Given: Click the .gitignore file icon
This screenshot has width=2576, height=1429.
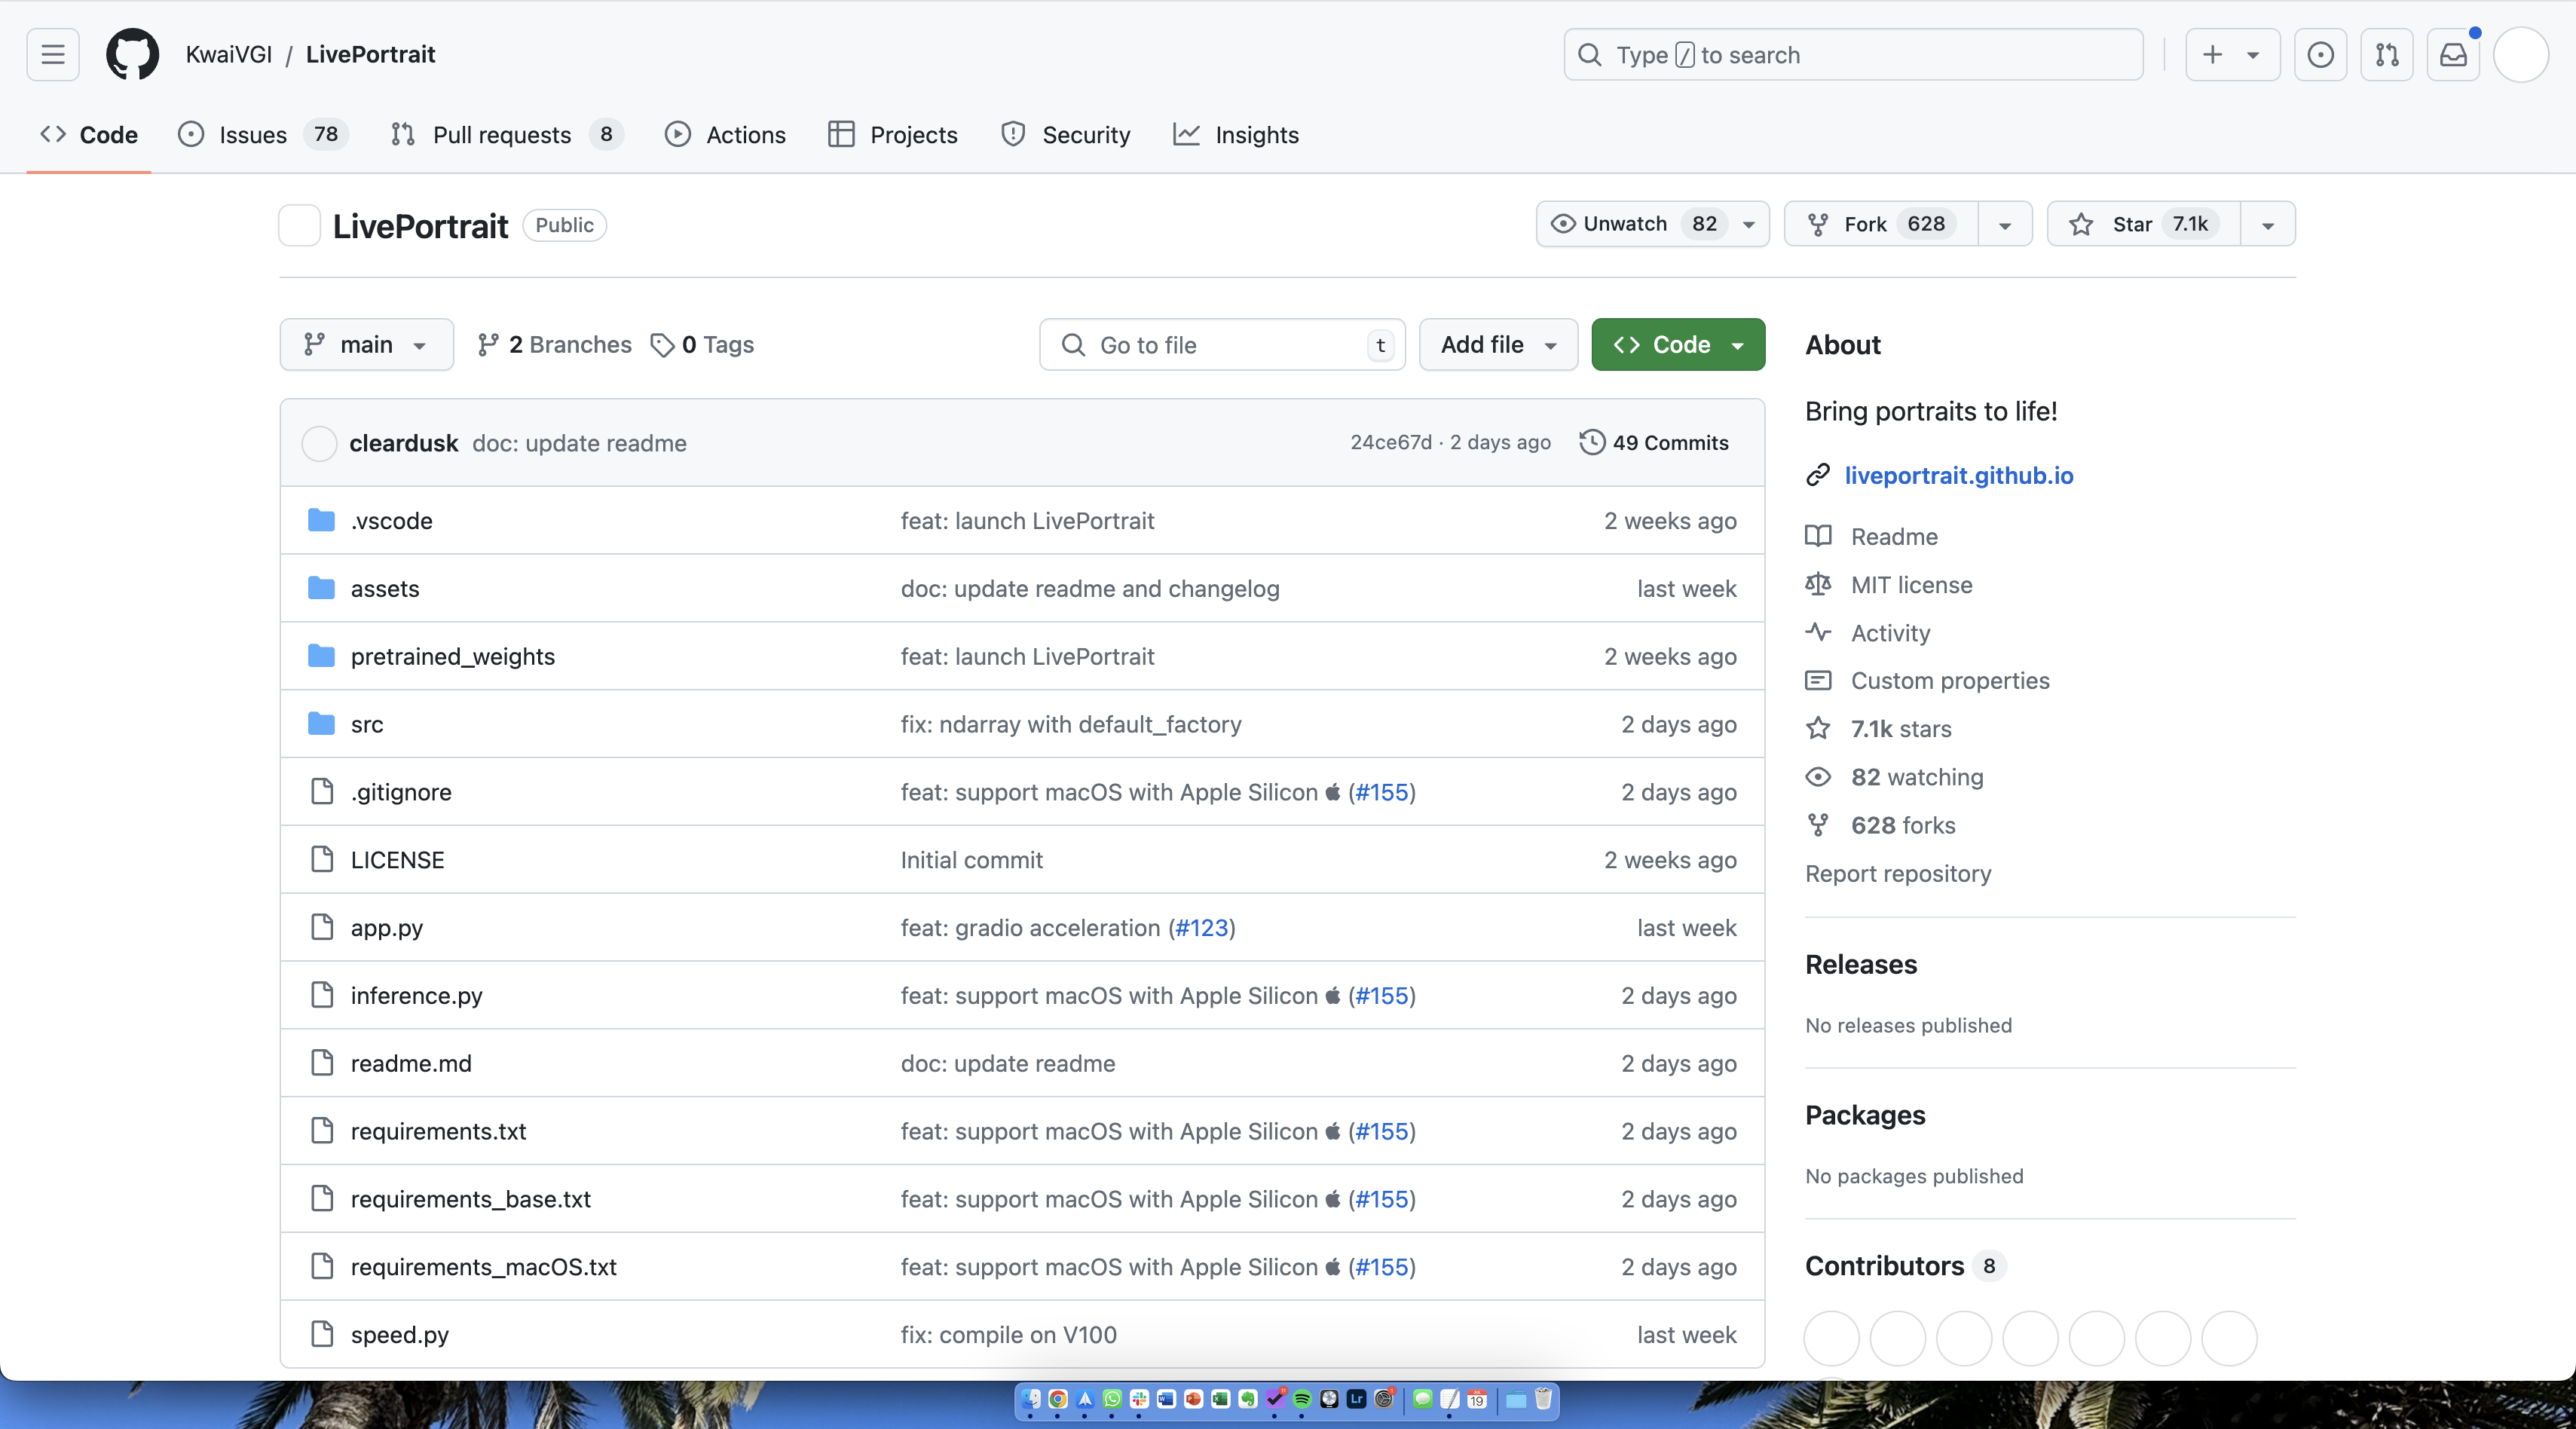Looking at the screenshot, I should (321, 791).
